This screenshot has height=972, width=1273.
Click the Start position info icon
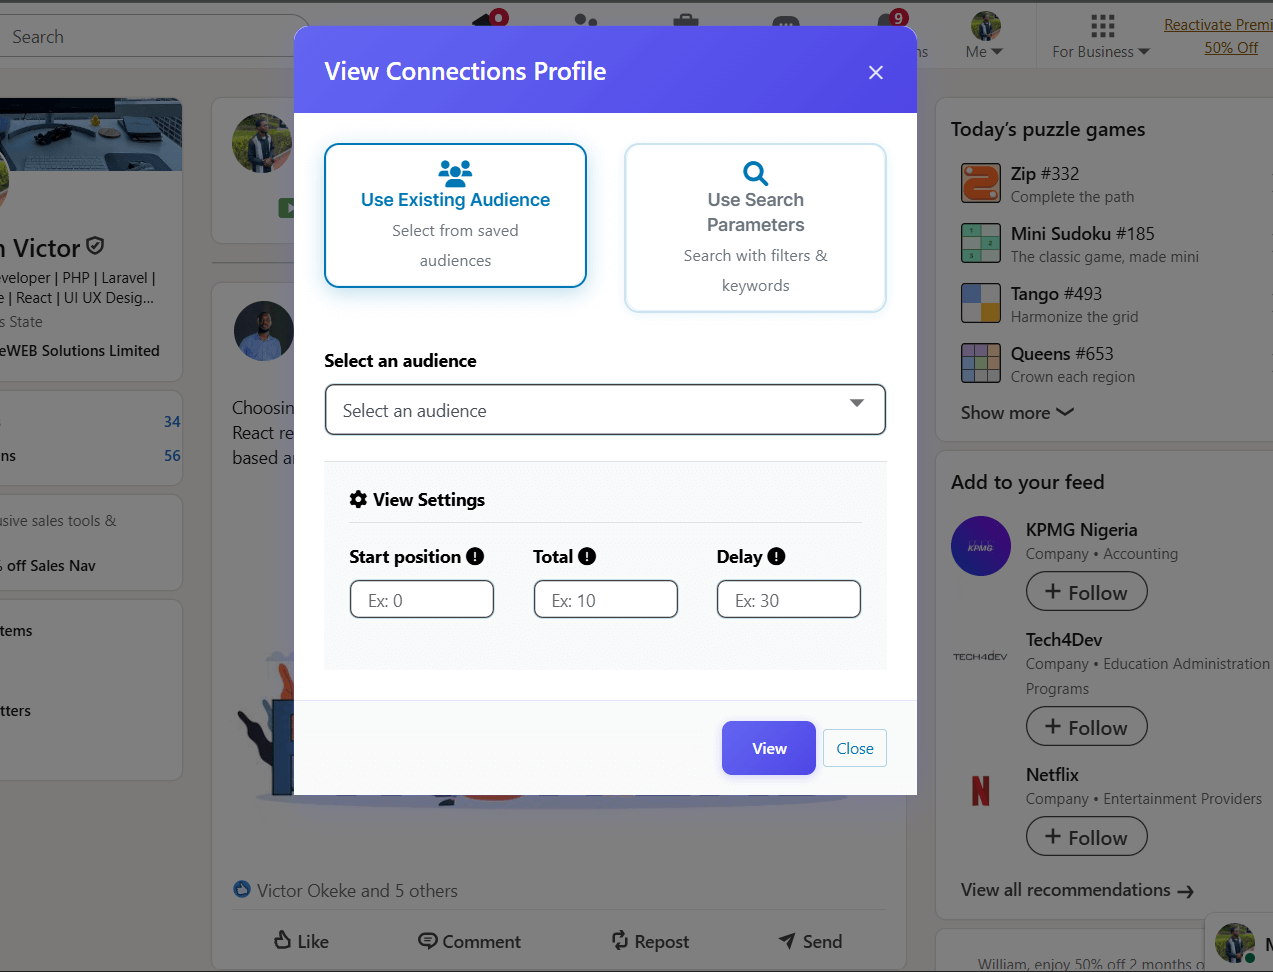475,557
